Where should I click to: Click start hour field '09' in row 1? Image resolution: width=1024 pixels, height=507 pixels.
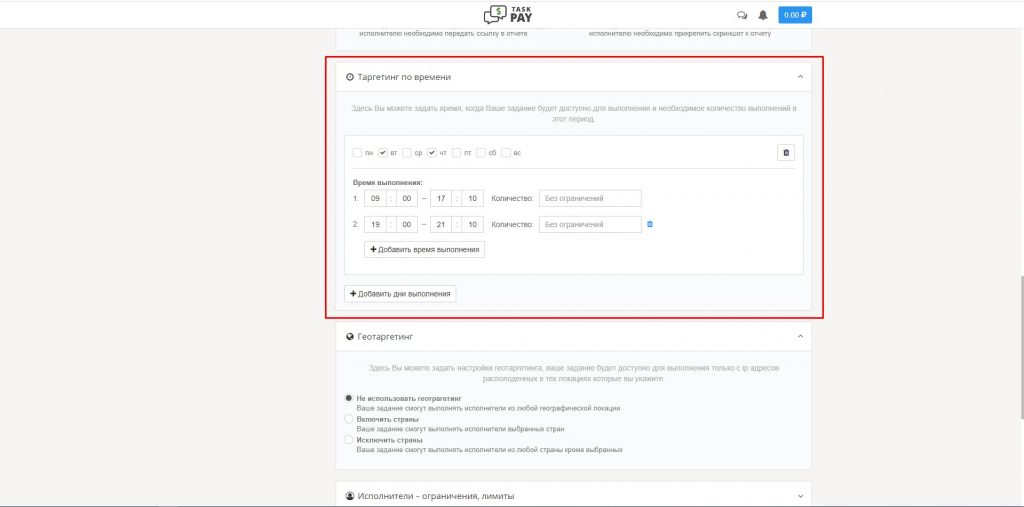[x=376, y=198]
